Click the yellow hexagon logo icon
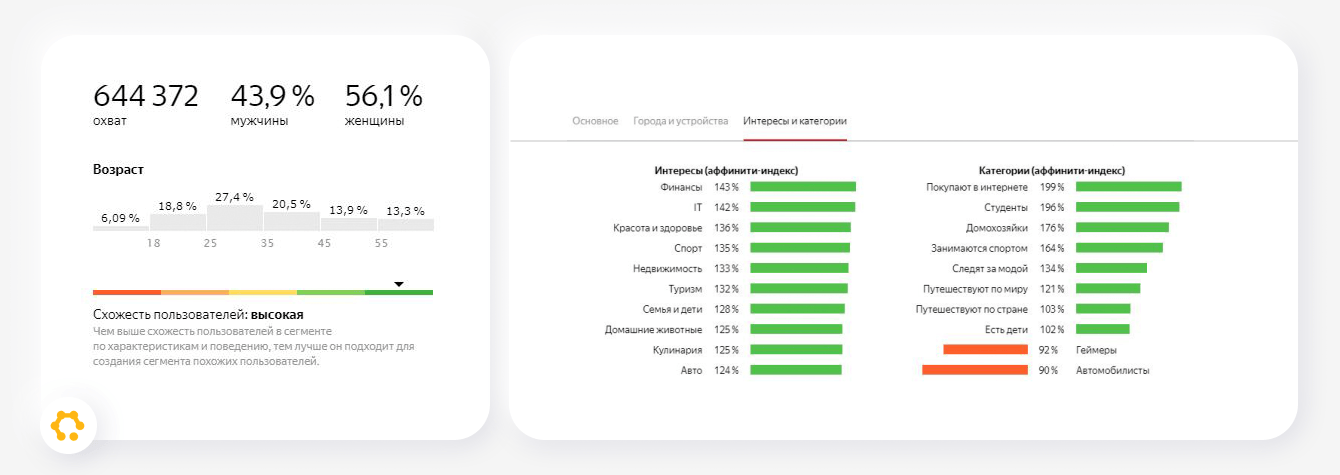 [68, 426]
